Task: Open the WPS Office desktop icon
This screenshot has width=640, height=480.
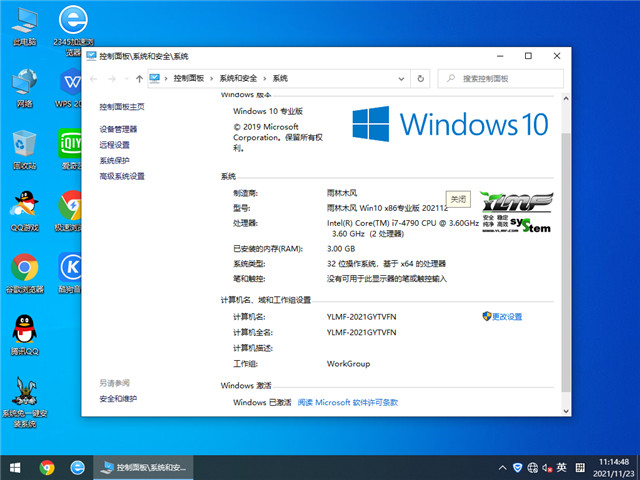Action: 69,88
